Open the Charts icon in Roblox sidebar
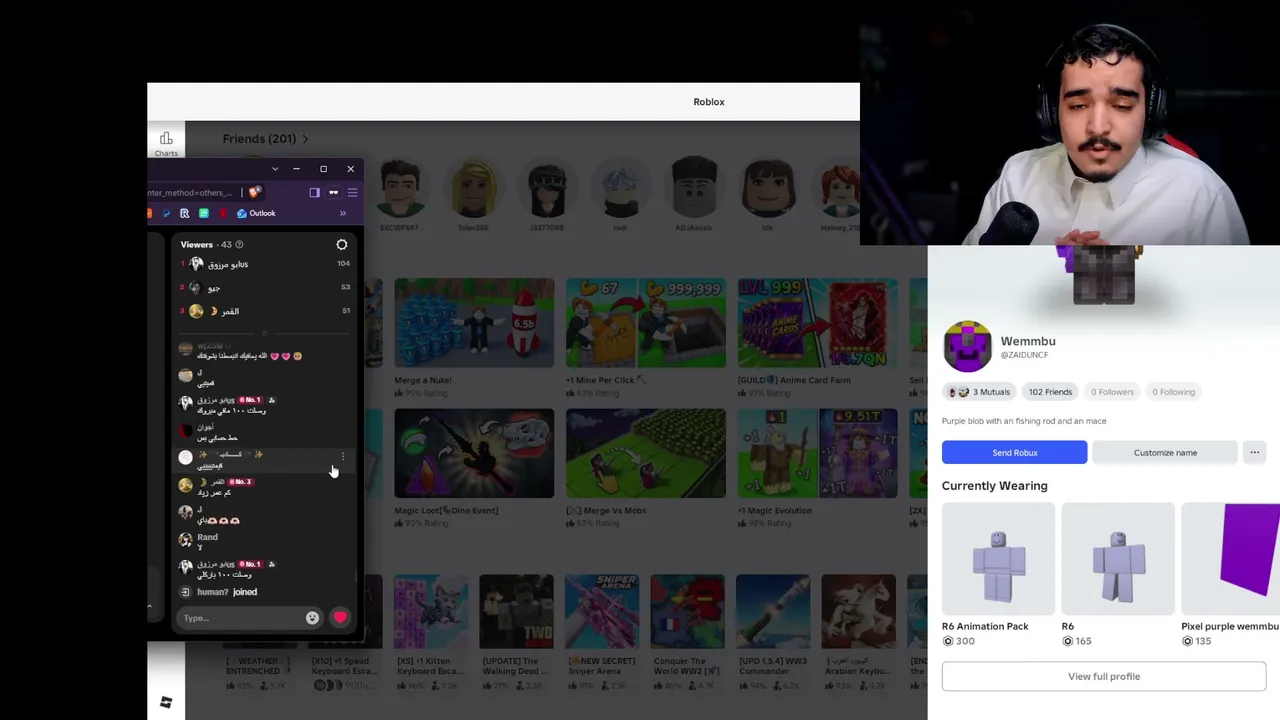The width and height of the screenshot is (1280, 720). pos(166,143)
